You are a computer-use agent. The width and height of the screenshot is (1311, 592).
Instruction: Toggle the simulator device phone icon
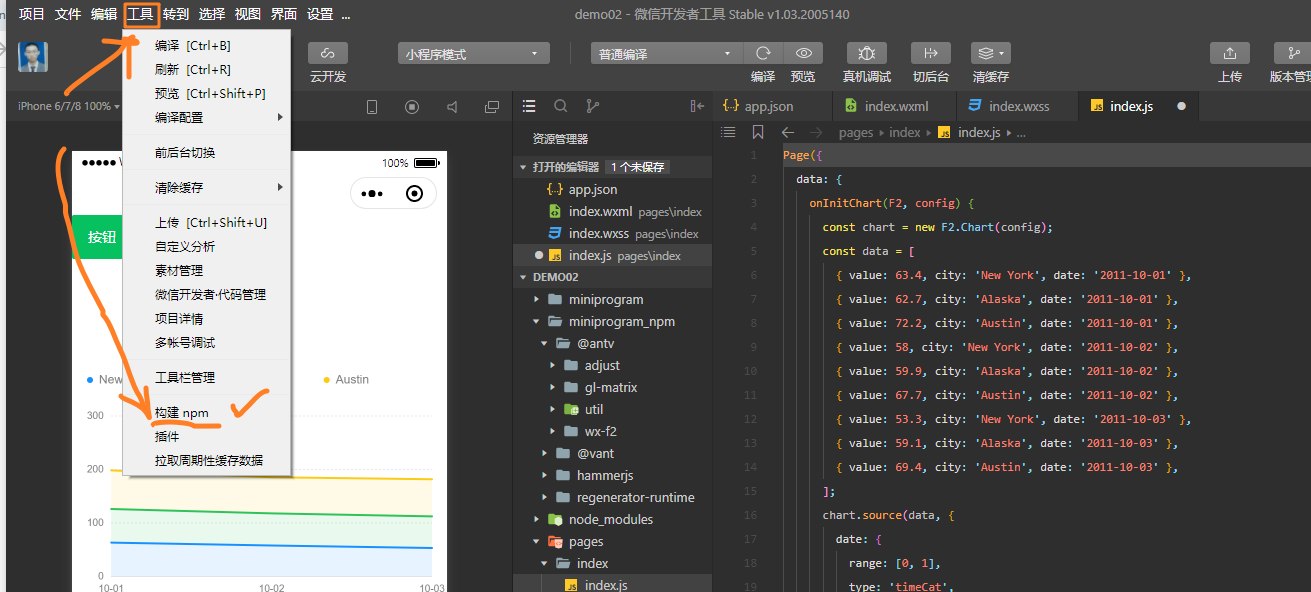(372, 107)
